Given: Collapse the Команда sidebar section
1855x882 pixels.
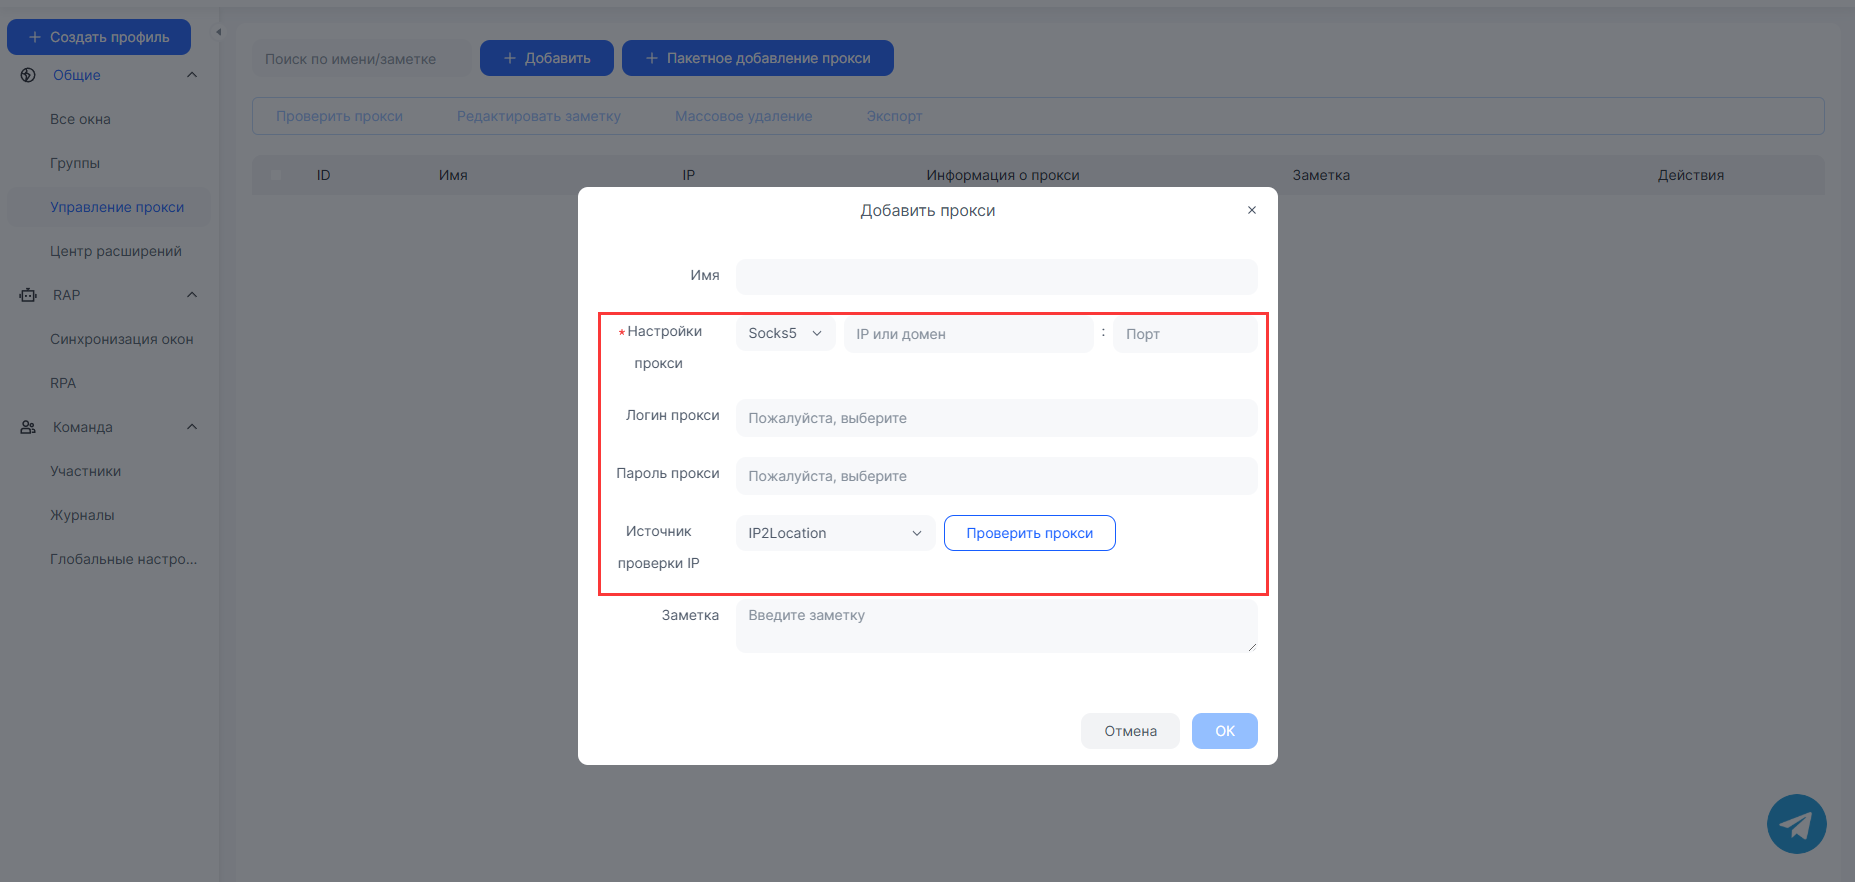Looking at the screenshot, I should click(x=192, y=427).
